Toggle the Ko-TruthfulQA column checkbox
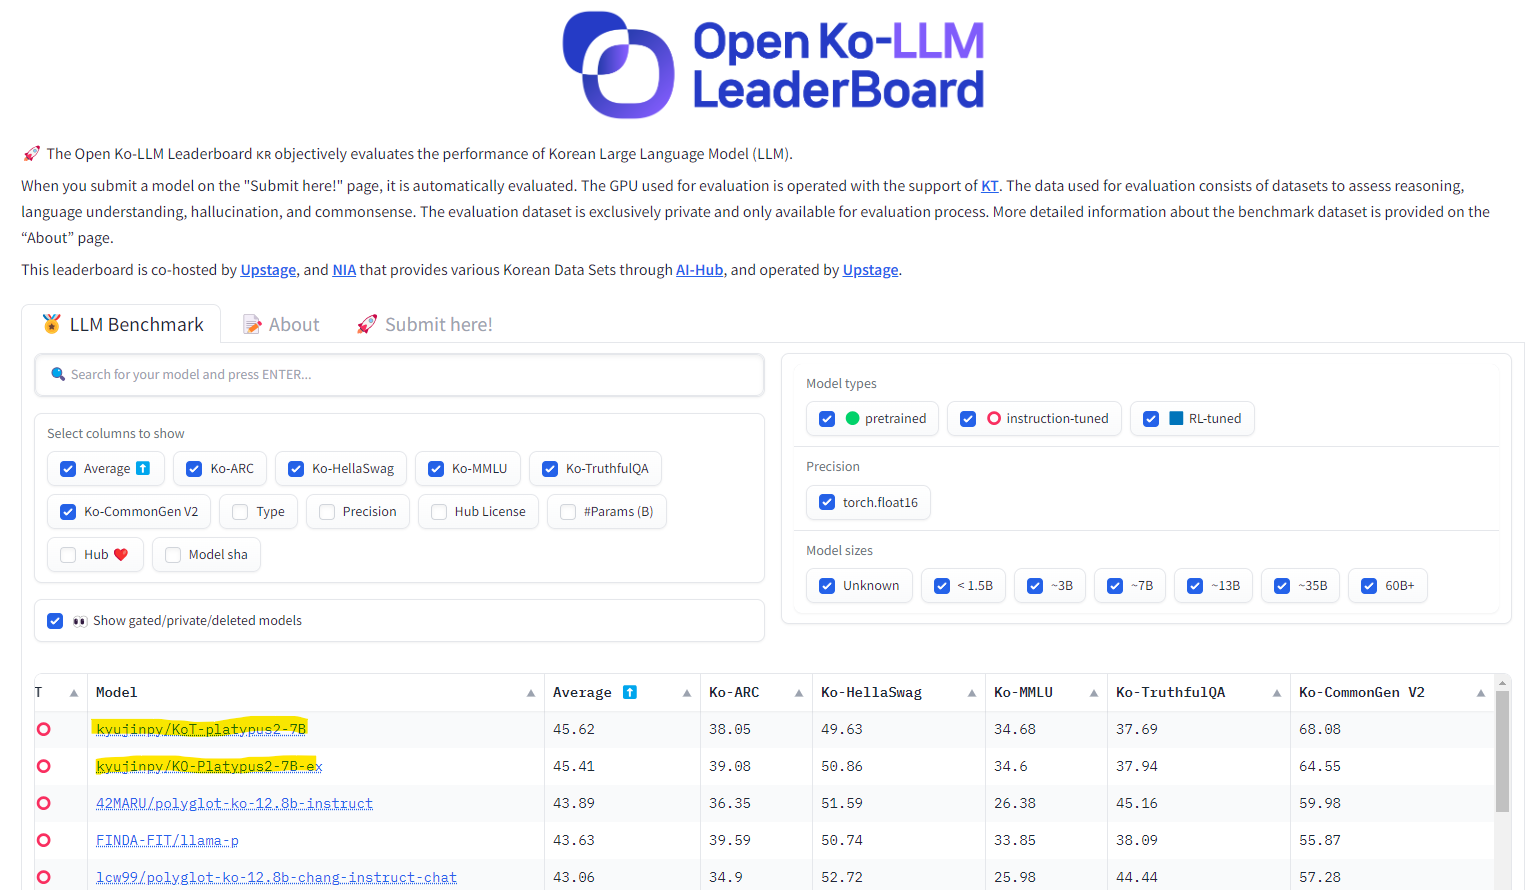The height and width of the screenshot is (890, 1538). 550,469
